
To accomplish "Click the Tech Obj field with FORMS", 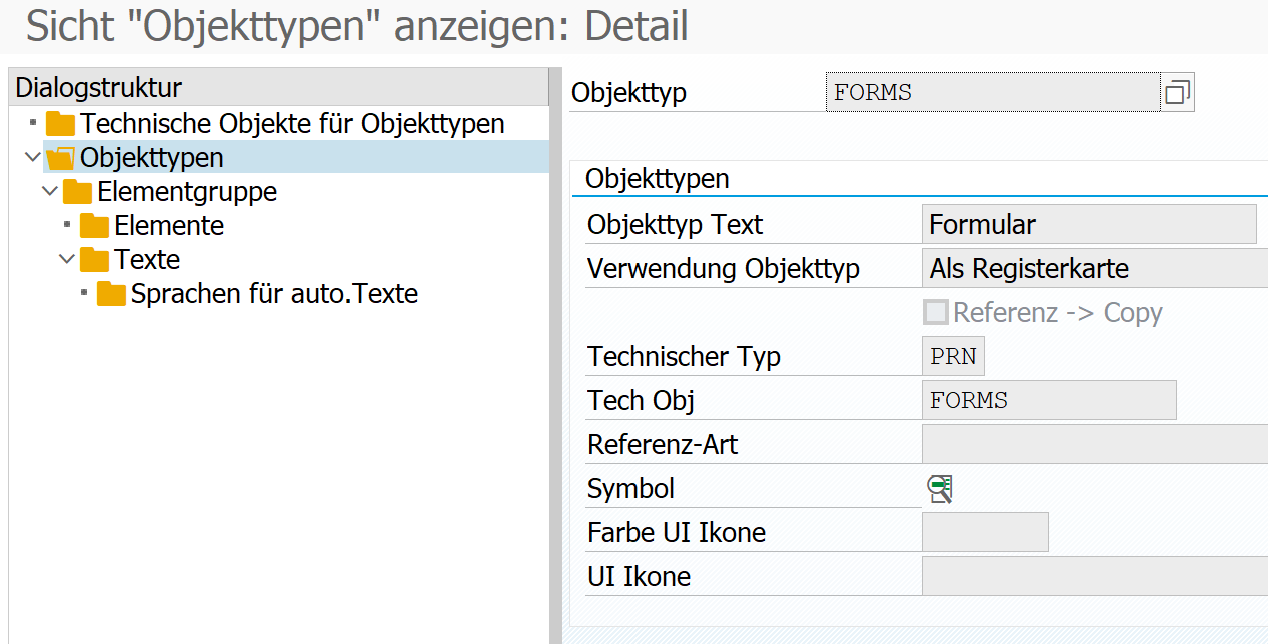I will click(x=1049, y=400).
